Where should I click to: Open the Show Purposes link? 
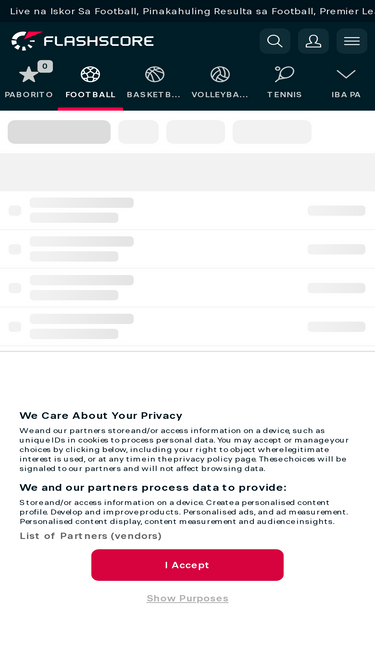(x=188, y=599)
